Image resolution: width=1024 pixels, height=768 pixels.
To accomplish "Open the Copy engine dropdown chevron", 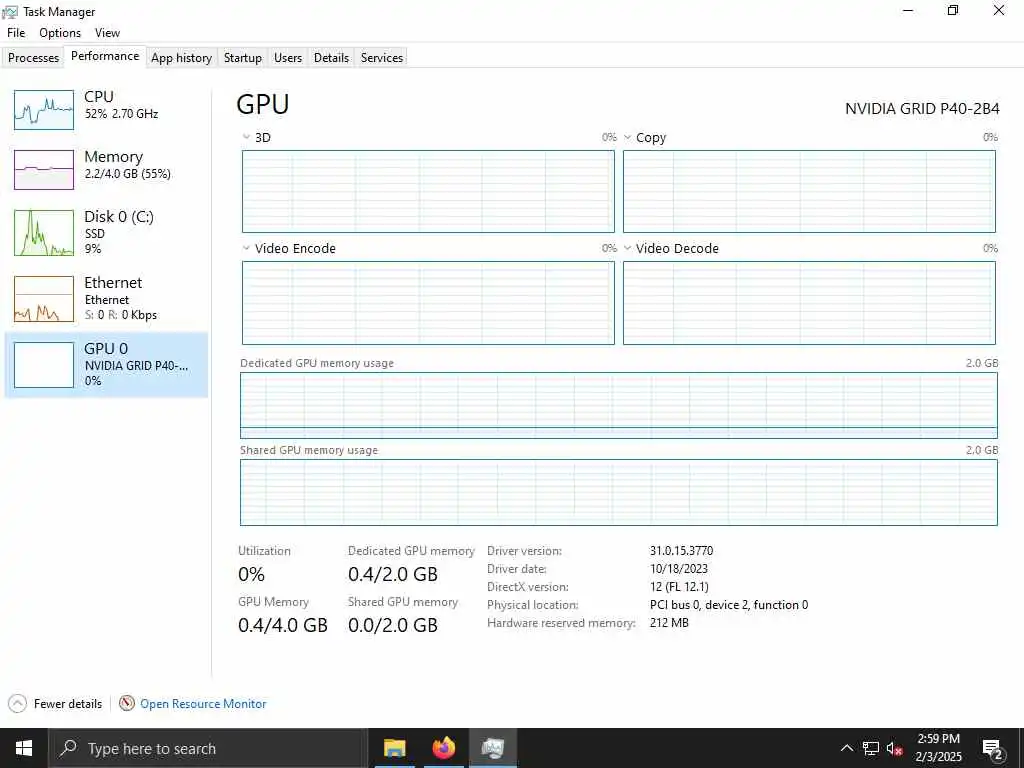I will (x=628, y=137).
